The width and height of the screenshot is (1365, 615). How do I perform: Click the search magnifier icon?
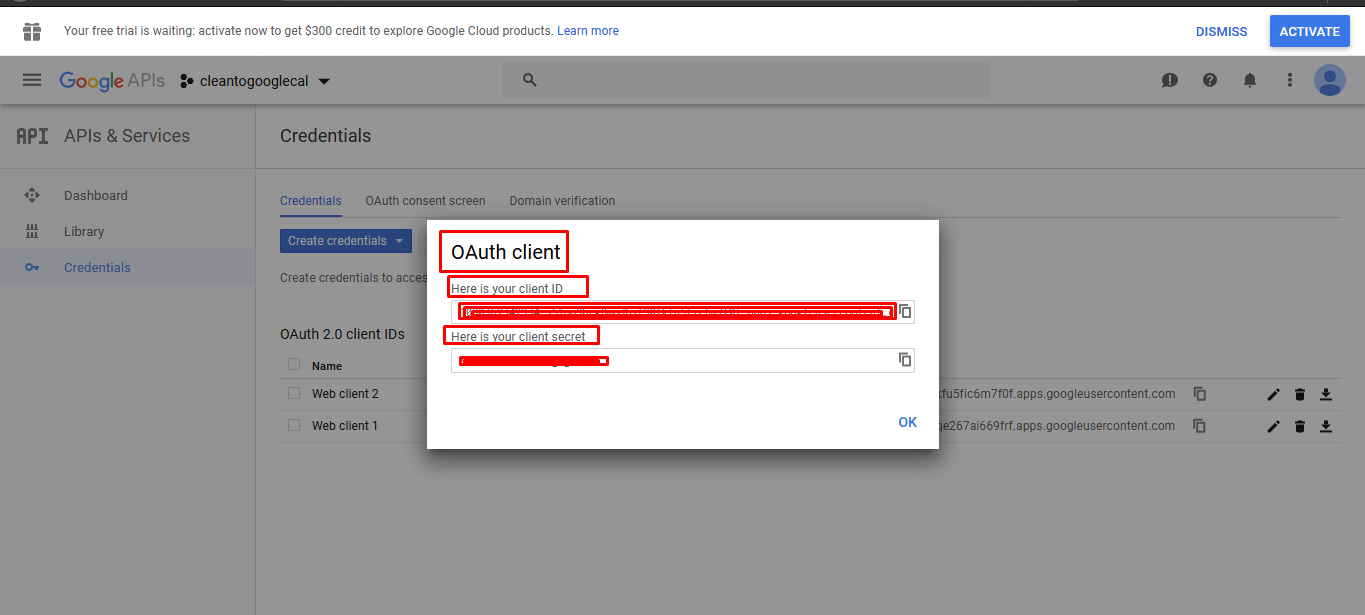[x=530, y=80]
